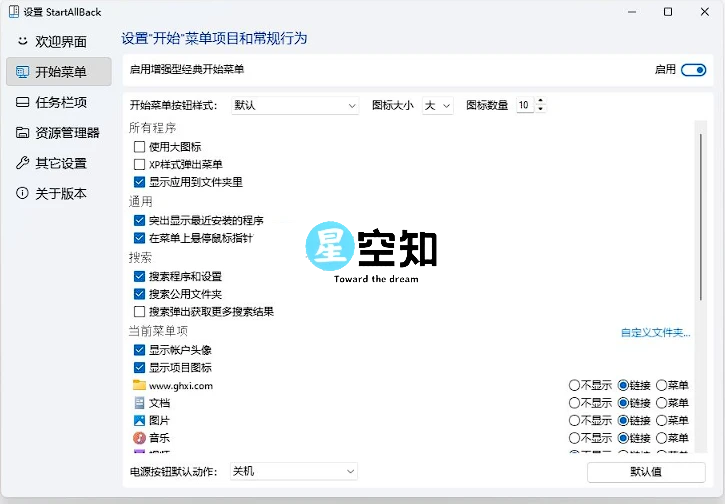Click the www.ghxi.com item label
Screen dimensions: 725x504
[181, 386]
